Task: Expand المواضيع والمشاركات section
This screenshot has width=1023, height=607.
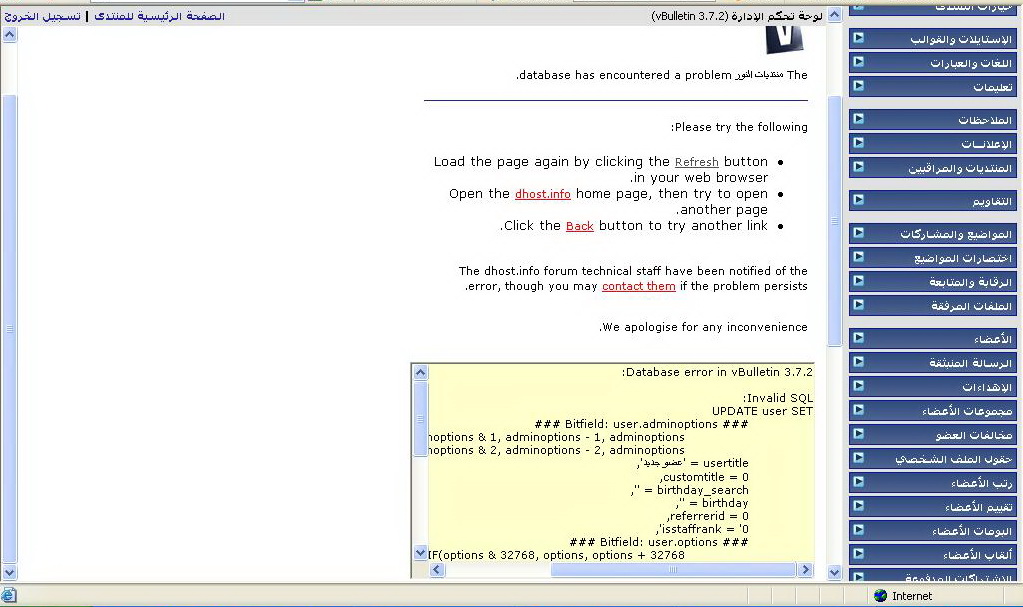Action: pos(933,234)
